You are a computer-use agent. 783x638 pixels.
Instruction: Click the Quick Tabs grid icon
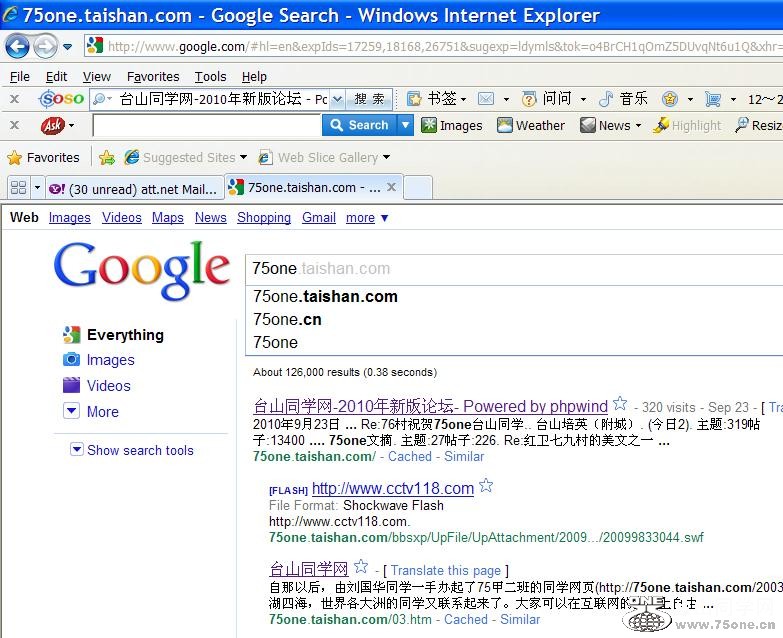[x=18, y=188]
